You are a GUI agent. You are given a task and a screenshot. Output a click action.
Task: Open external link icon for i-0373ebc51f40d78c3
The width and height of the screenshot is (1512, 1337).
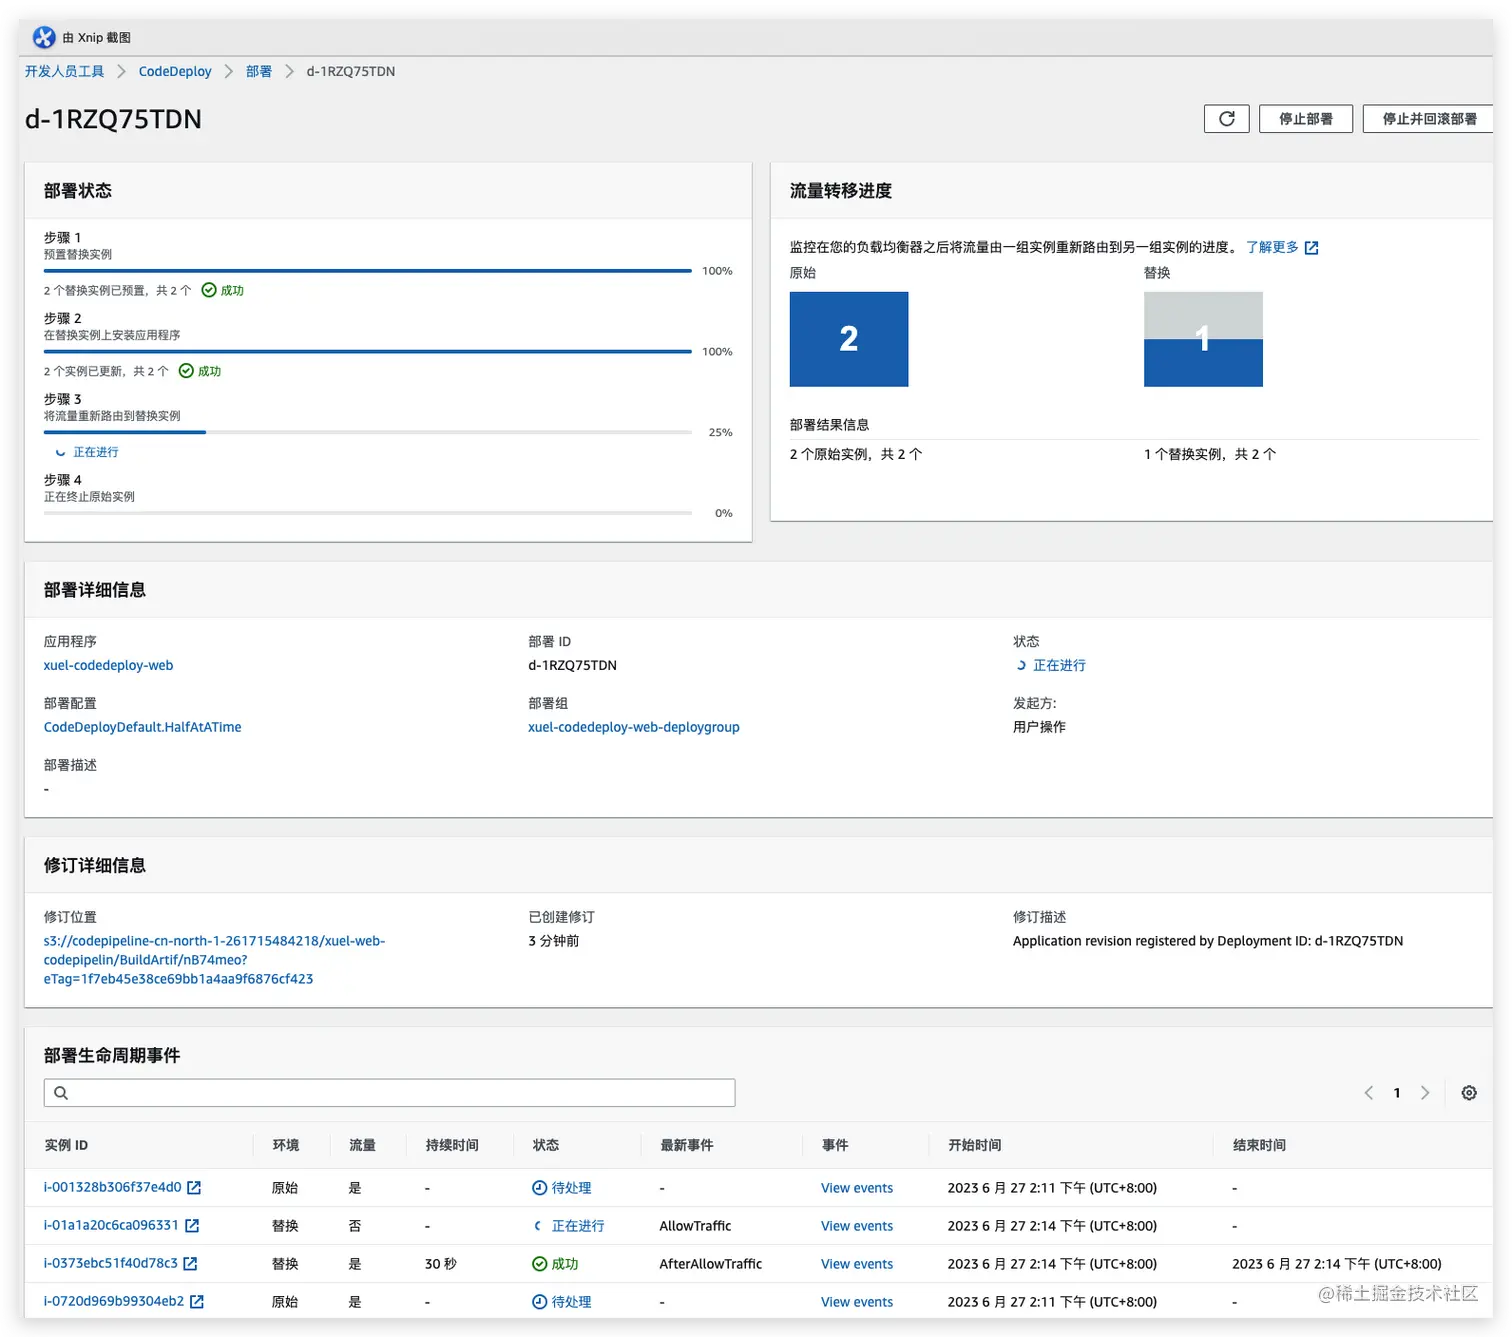190,1264
